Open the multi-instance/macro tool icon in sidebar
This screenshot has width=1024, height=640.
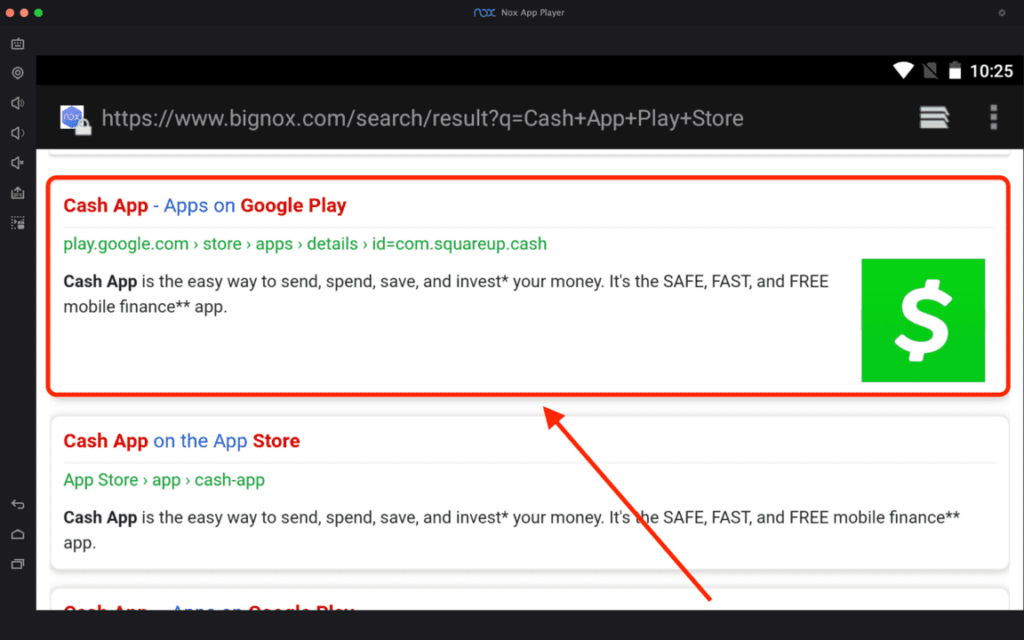coord(18,223)
